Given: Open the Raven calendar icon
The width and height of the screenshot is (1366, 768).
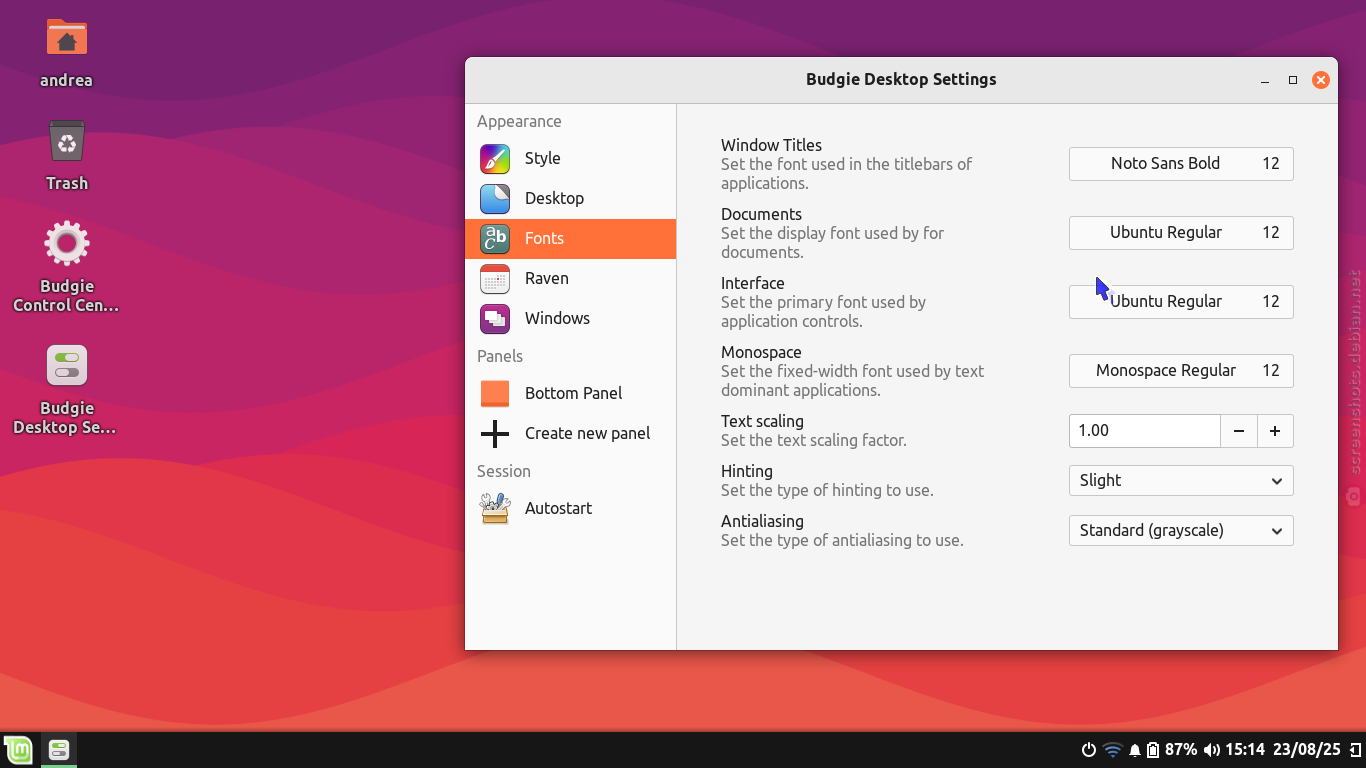Looking at the screenshot, I should tap(495, 279).
